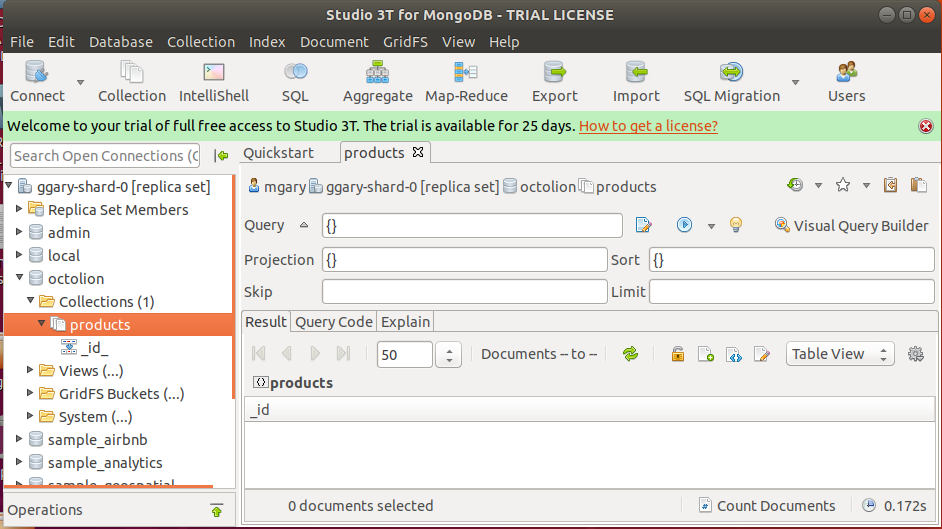
Task: Refresh results with green arrows icon
Action: (x=630, y=354)
